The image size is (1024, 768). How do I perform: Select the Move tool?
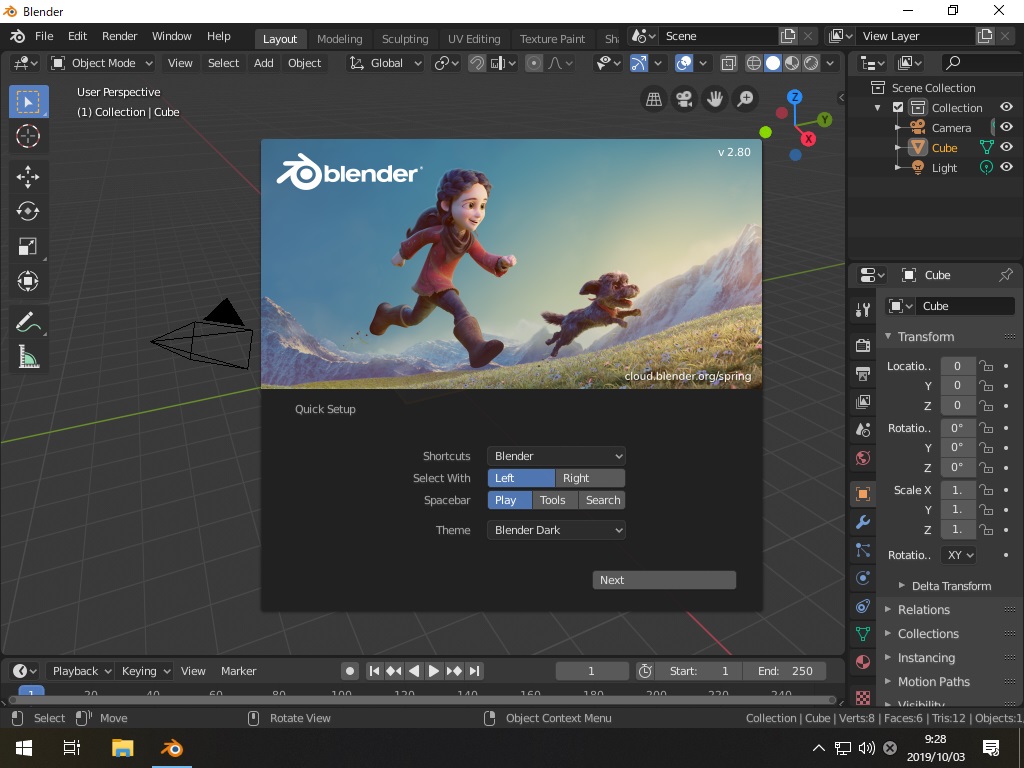click(28, 176)
